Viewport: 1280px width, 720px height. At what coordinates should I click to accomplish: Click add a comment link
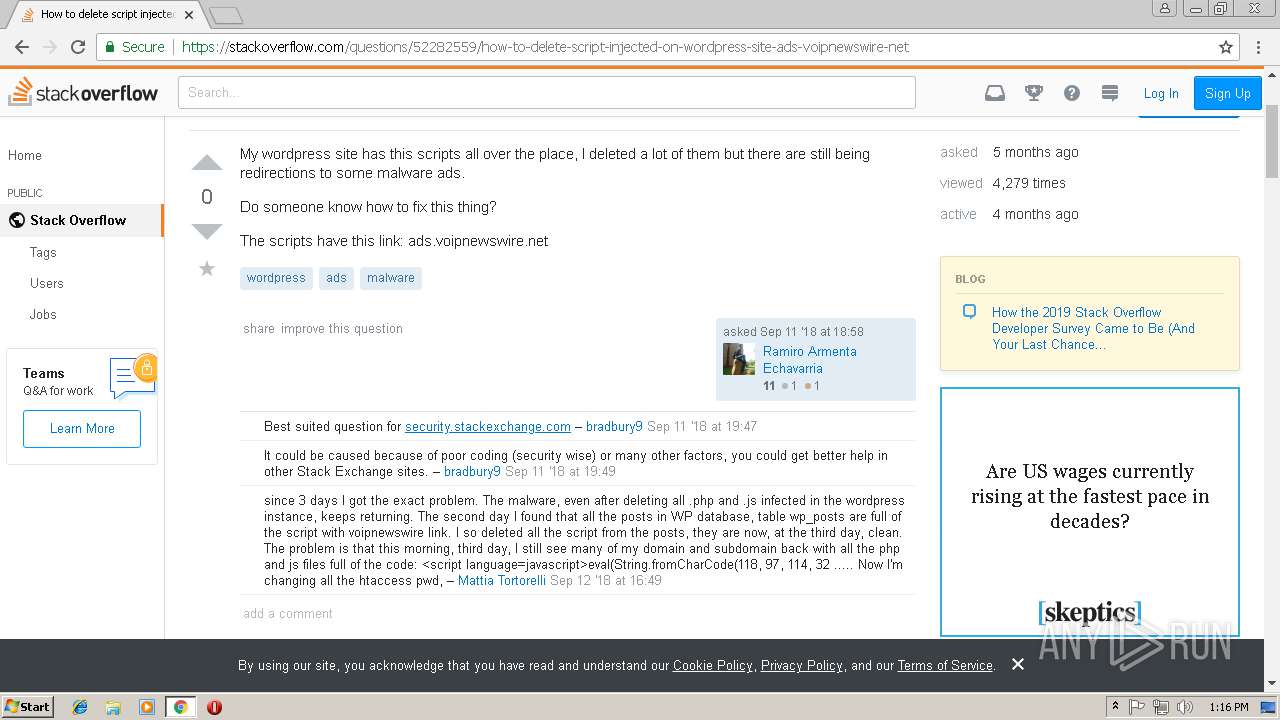288,613
